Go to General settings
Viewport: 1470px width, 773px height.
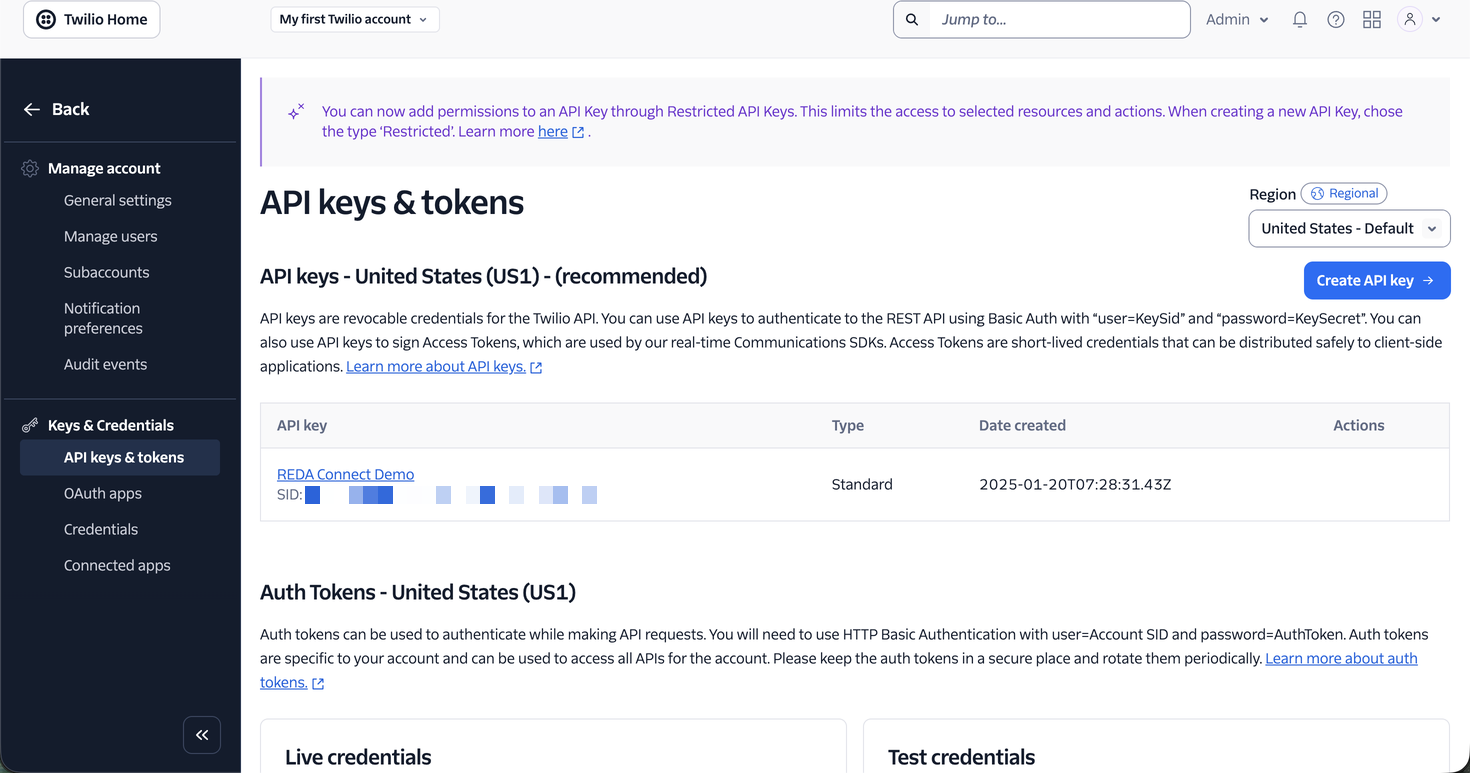click(118, 200)
